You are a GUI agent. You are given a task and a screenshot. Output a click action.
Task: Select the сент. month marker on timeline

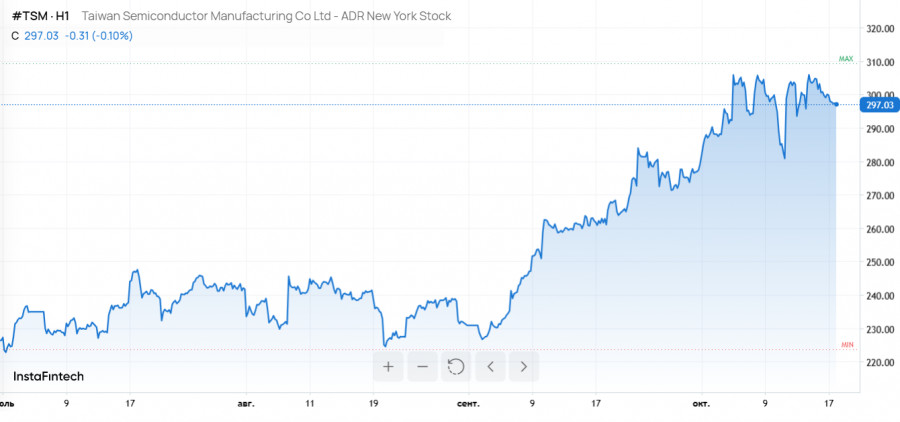click(x=467, y=404)
